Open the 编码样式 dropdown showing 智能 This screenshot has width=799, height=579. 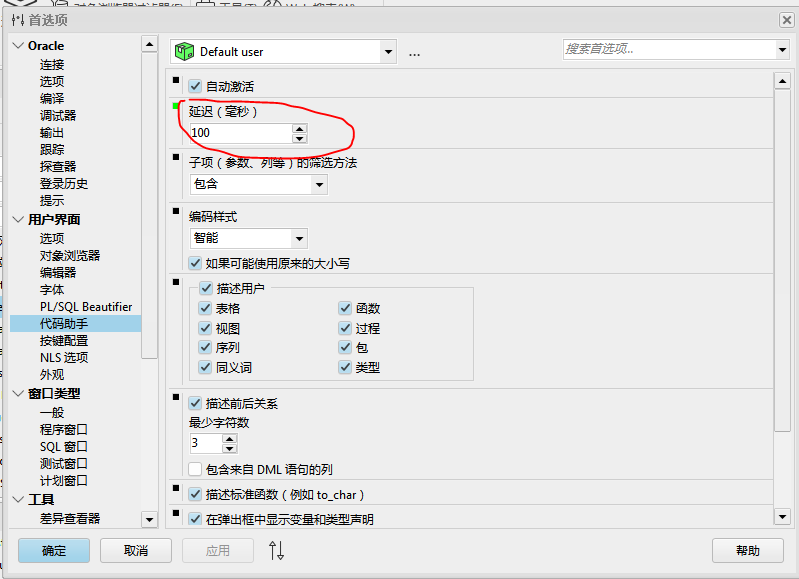point(298,238)
